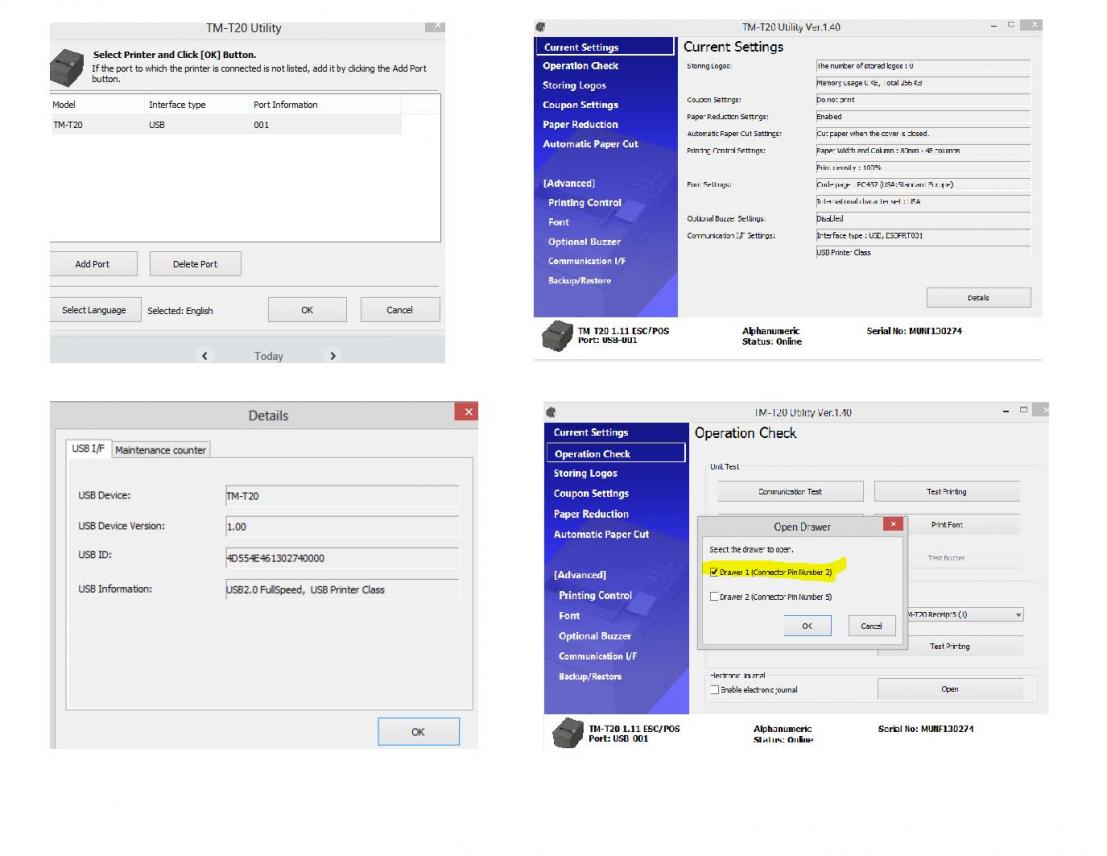Screen dimensions: 1107x856
Task: Toggle Drawer 1 Connector Pin 2 checkbox
Action: point(714,572)
